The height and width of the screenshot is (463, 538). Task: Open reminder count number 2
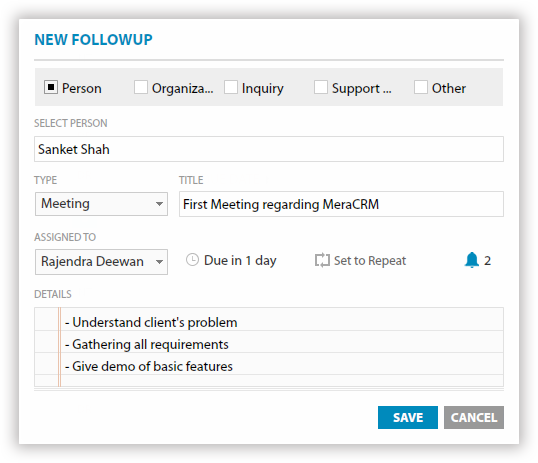click(x=487, y=261)
